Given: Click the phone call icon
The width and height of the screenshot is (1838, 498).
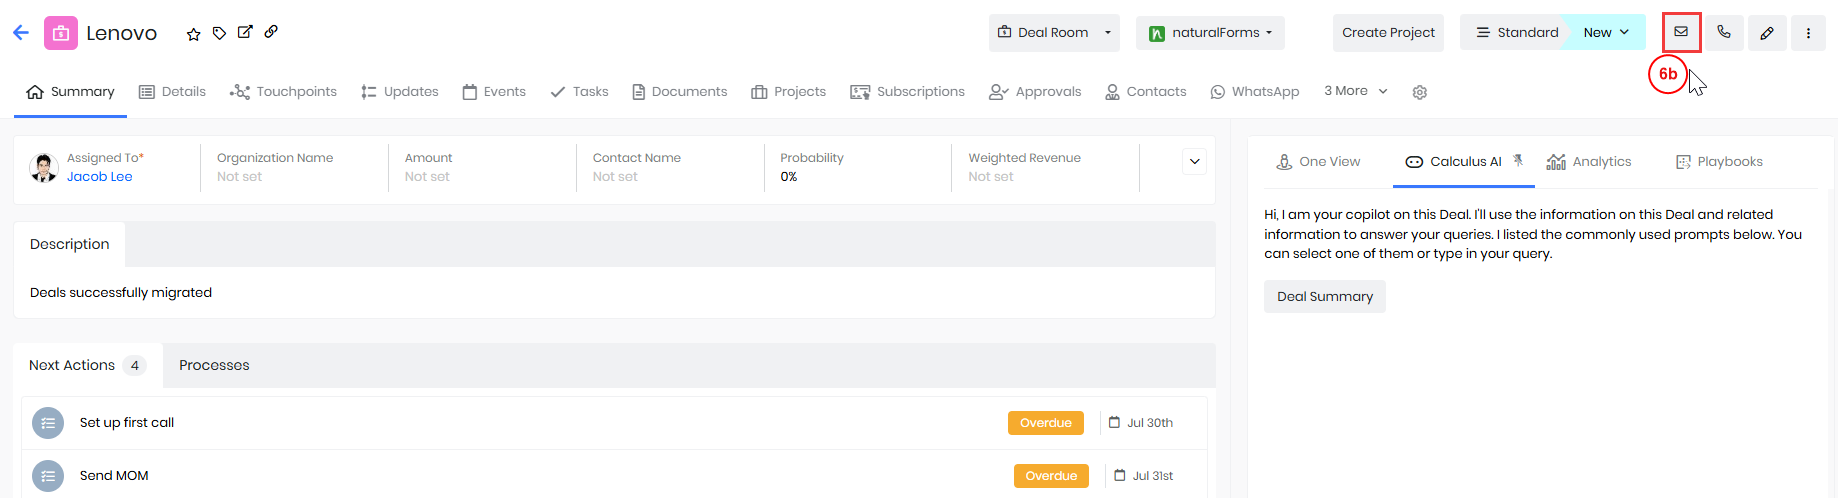Looking at the screenshot, I should [1724, 32].
